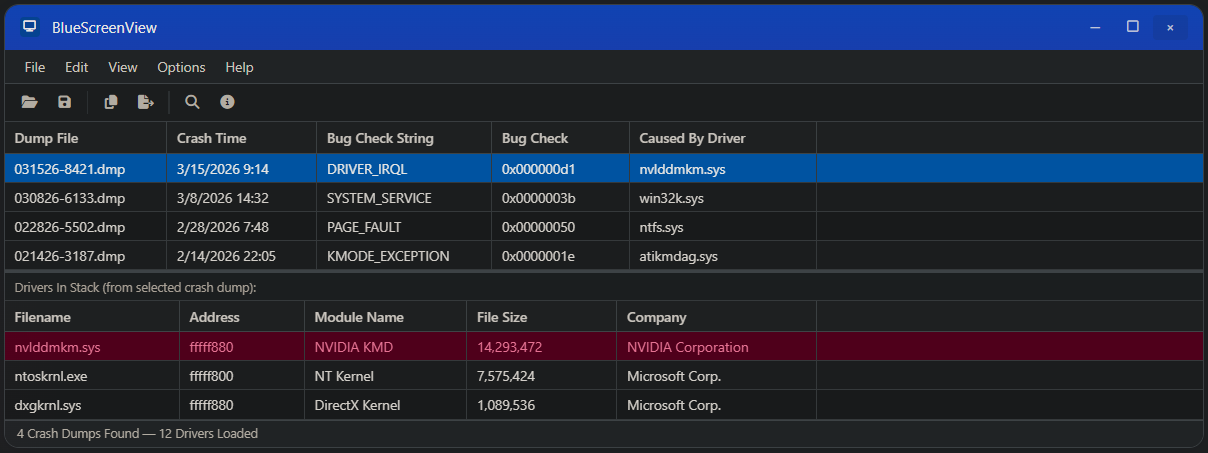Click bug check code 0x0000001e
The image size is (1208, 453).
pyautogui.click(x=538, y=256)
